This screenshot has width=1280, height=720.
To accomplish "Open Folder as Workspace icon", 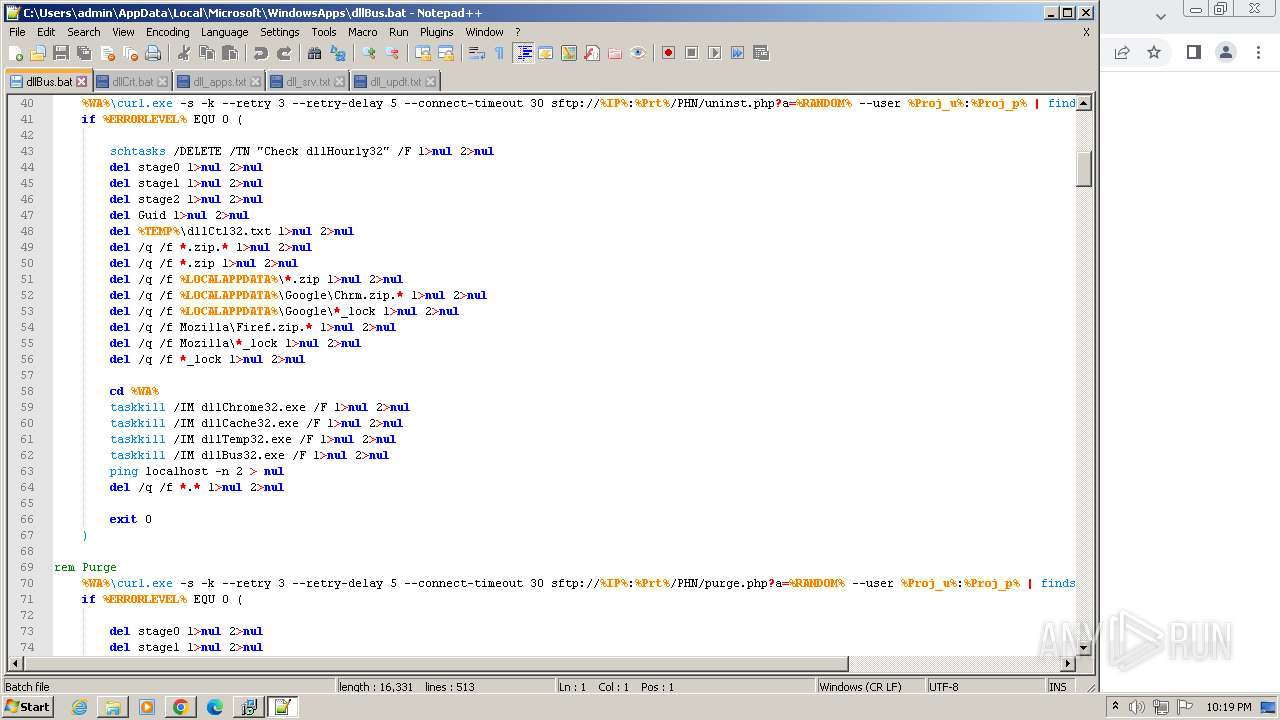I will [x=615, y=53].
